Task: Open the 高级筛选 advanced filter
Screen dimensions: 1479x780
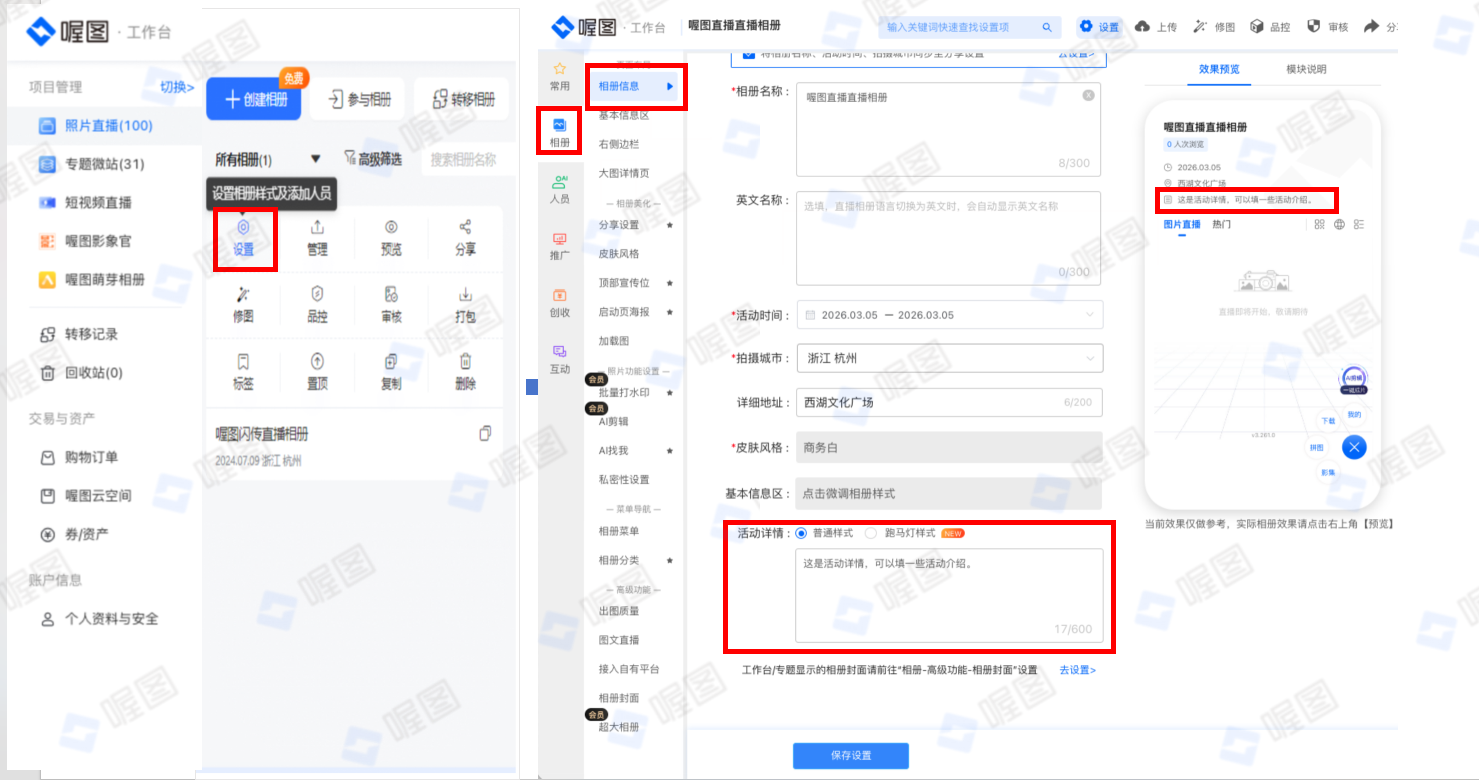Action: tap(372, 159)
